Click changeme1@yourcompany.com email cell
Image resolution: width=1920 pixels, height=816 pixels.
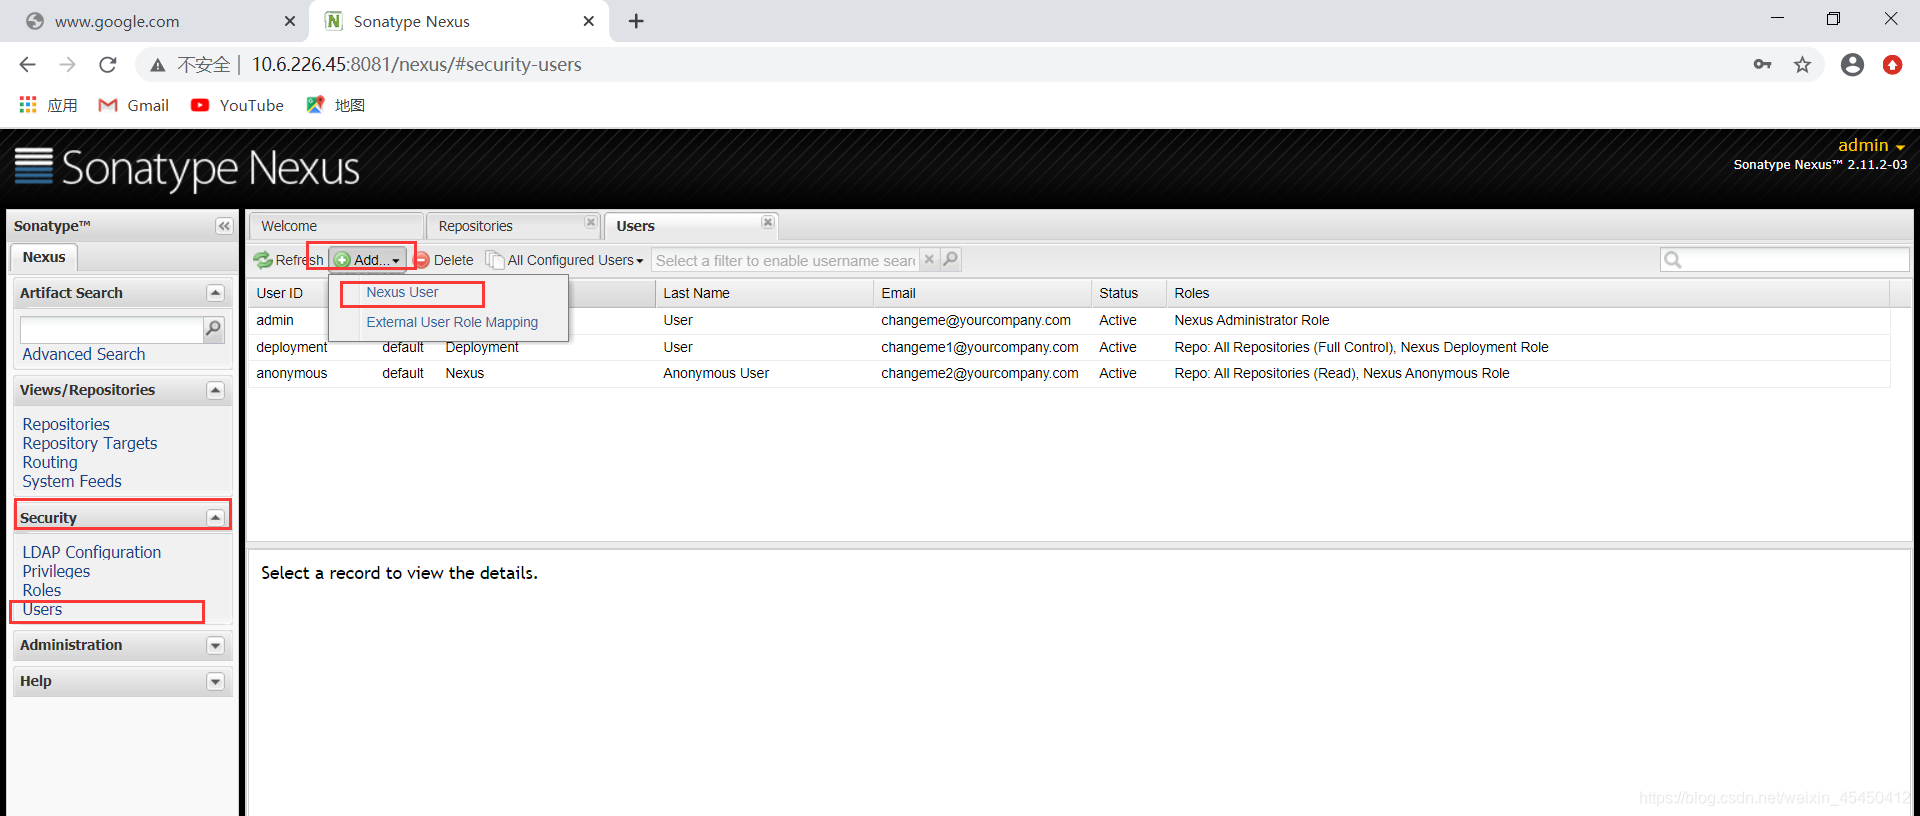[x=980, y=347]
